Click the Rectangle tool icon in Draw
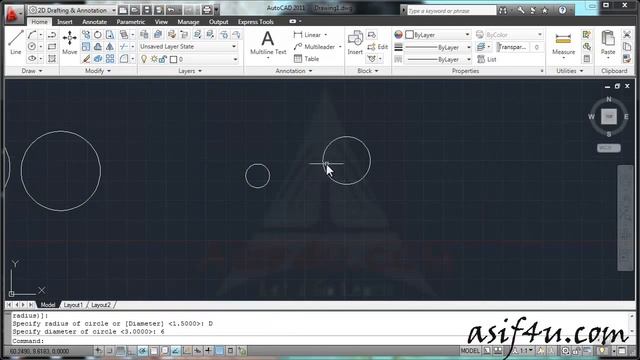The image size is (640, 360). 52,47
